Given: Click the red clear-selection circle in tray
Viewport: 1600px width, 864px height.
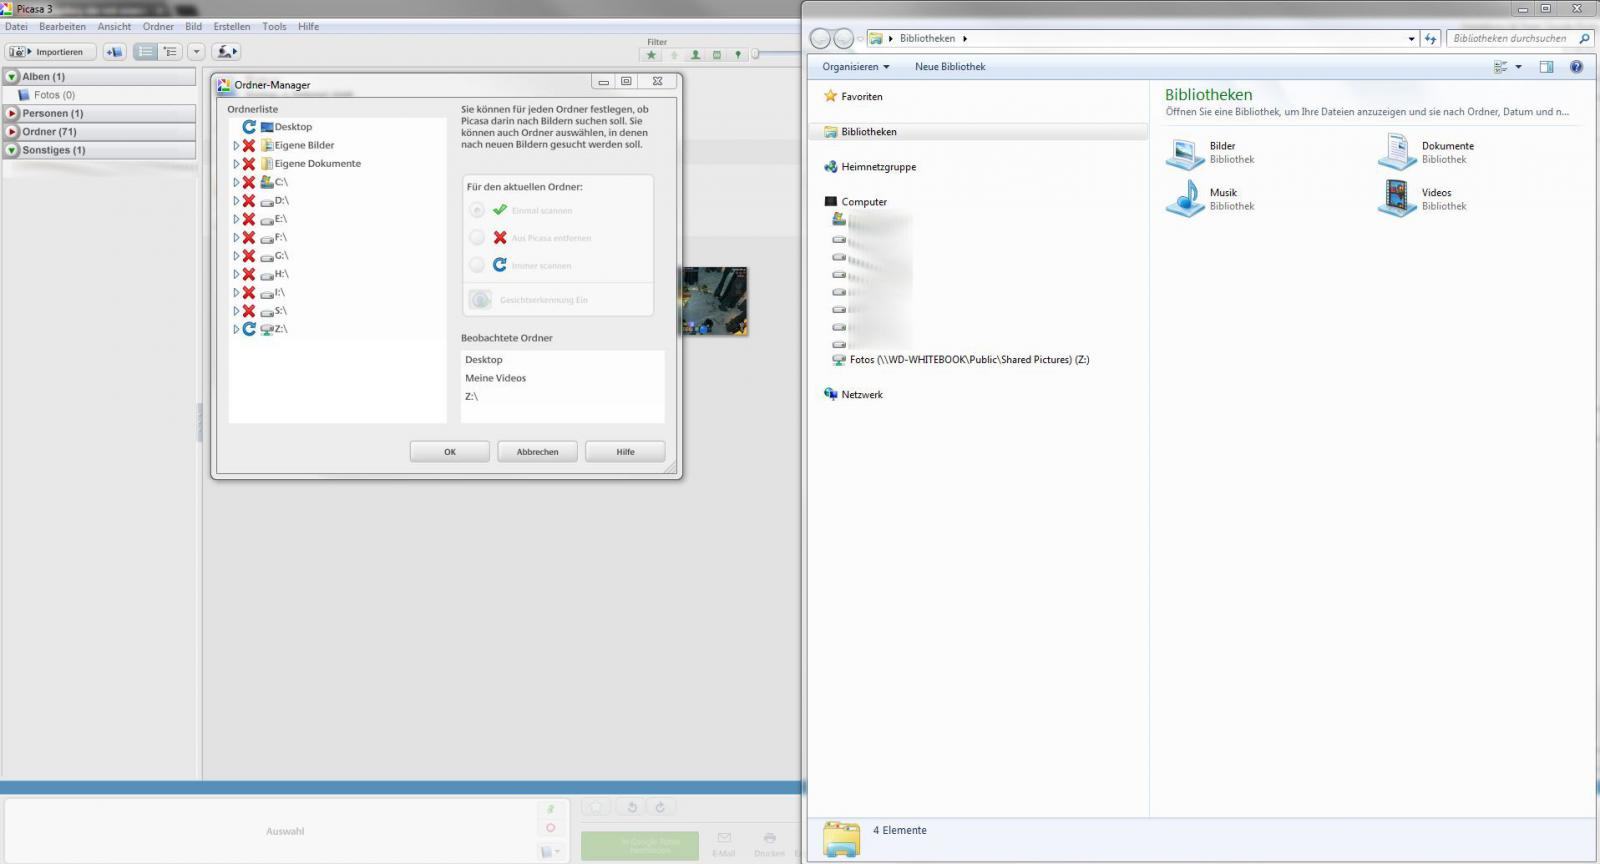Looking at the screenshot, I should click(x=550, y=828).
